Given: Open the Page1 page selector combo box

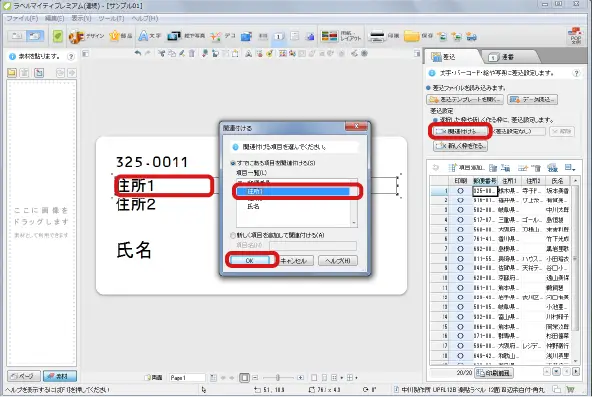Looking at the screenshot, I should point(187,378).
